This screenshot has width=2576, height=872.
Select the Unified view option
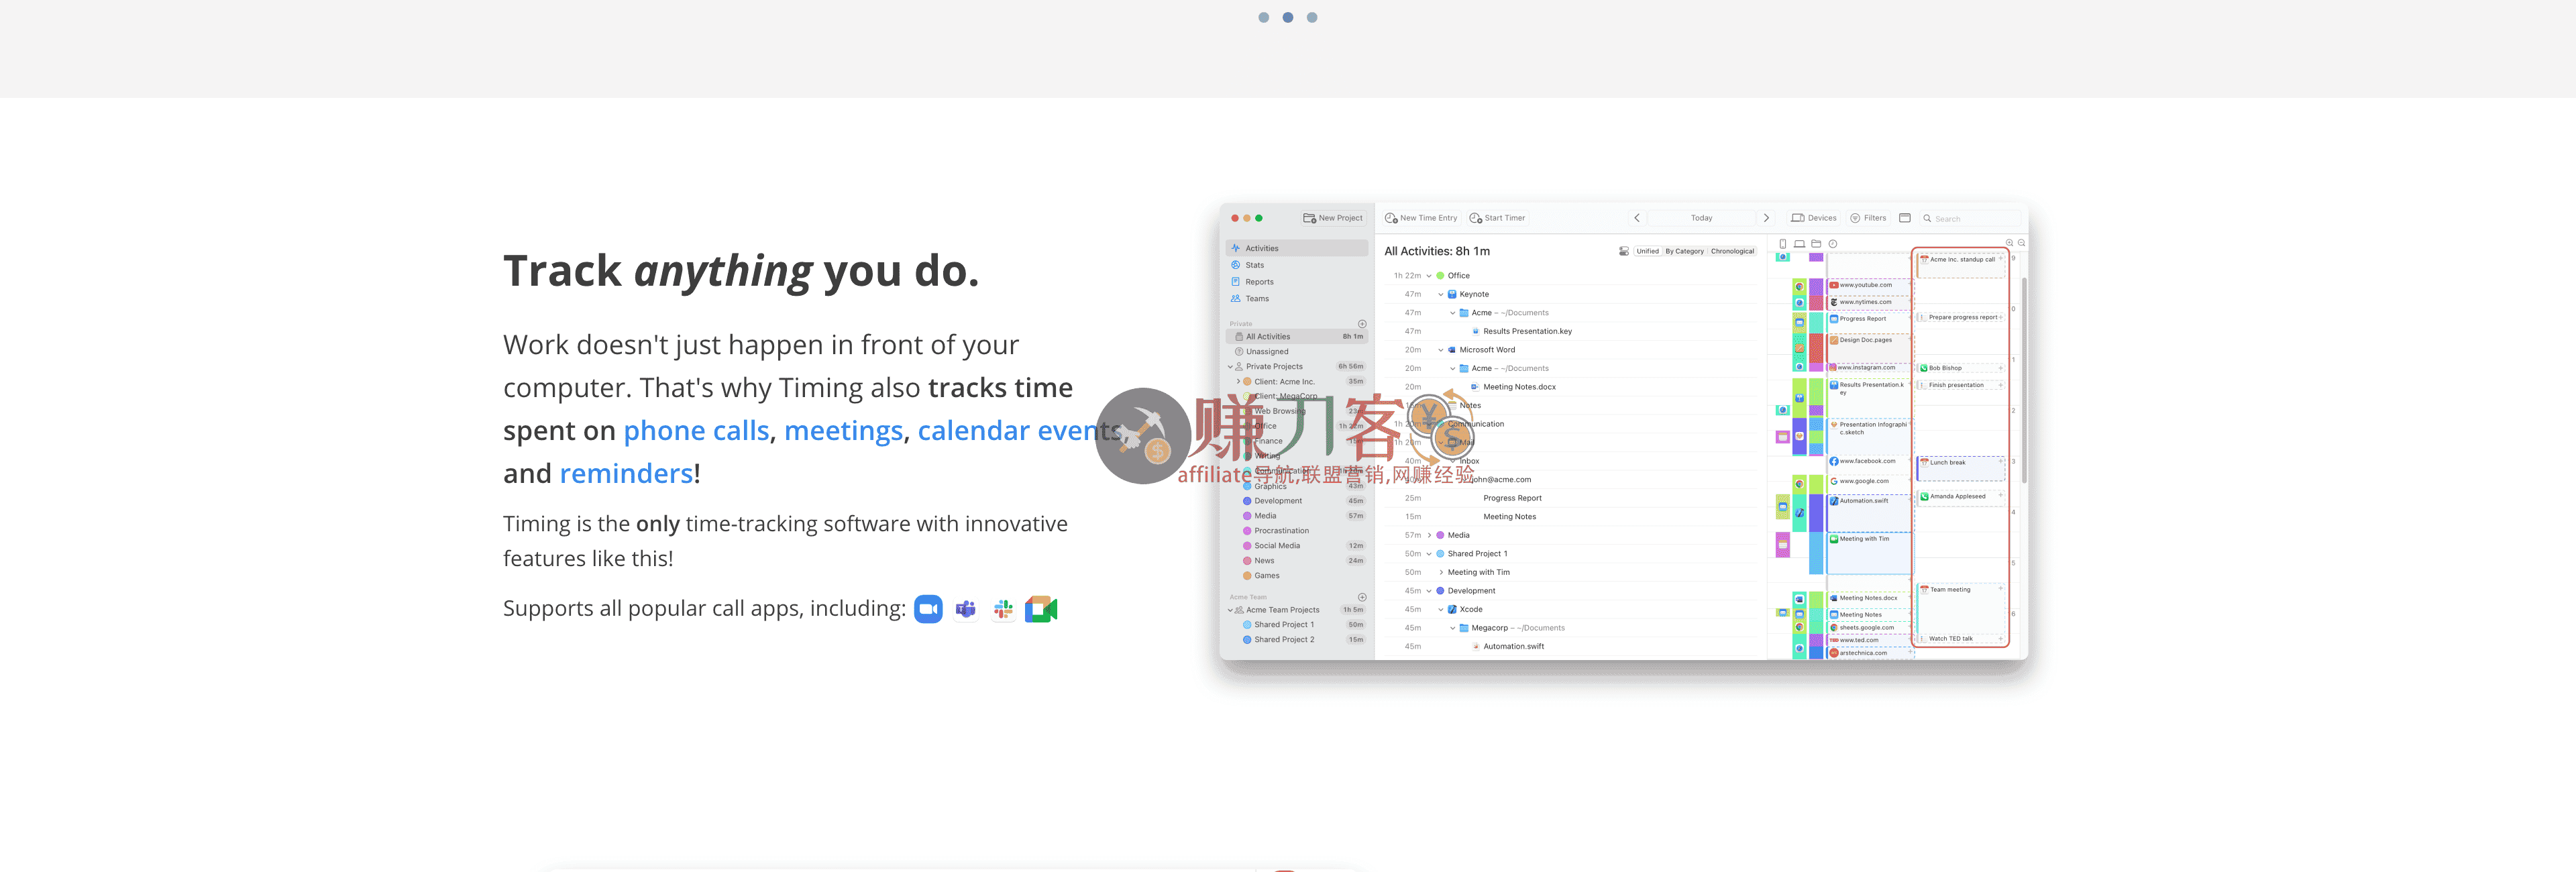[1647, 251]
